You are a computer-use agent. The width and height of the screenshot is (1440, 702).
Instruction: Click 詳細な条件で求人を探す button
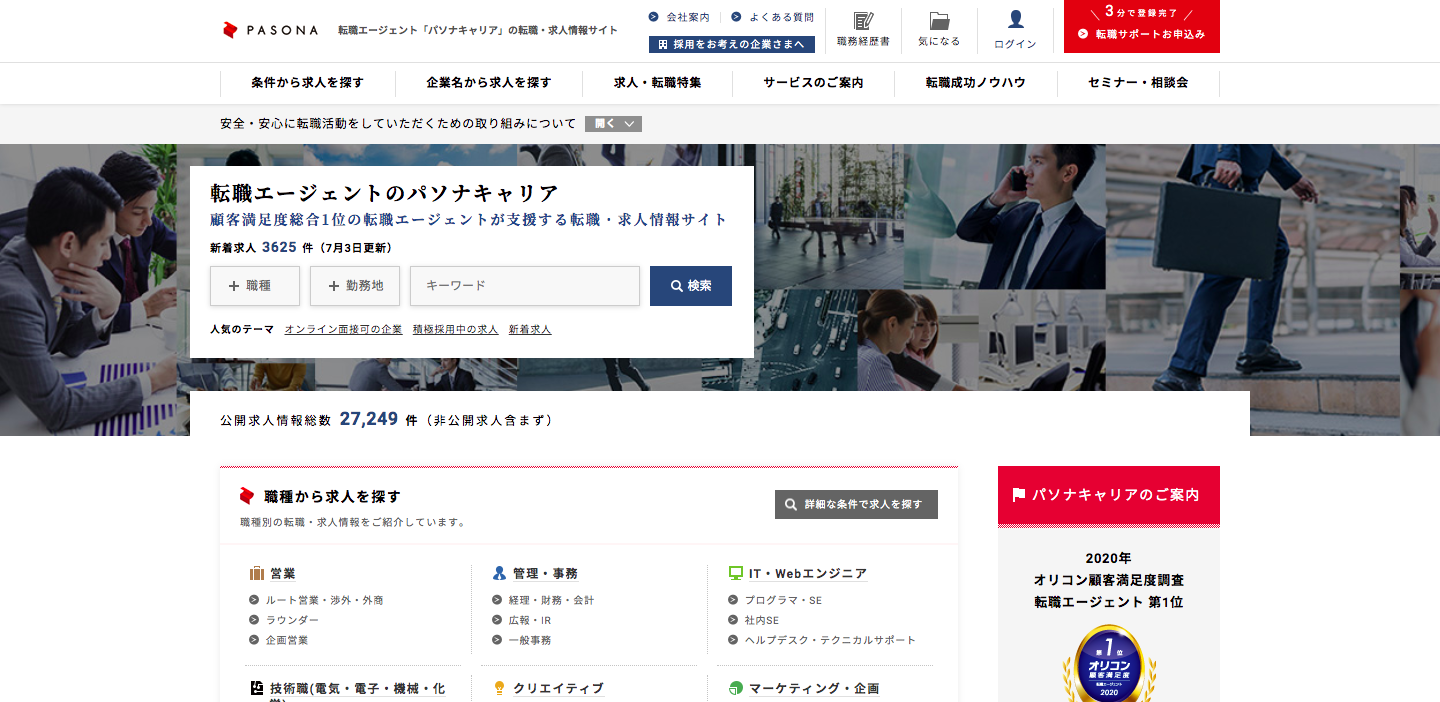point(856,505)
